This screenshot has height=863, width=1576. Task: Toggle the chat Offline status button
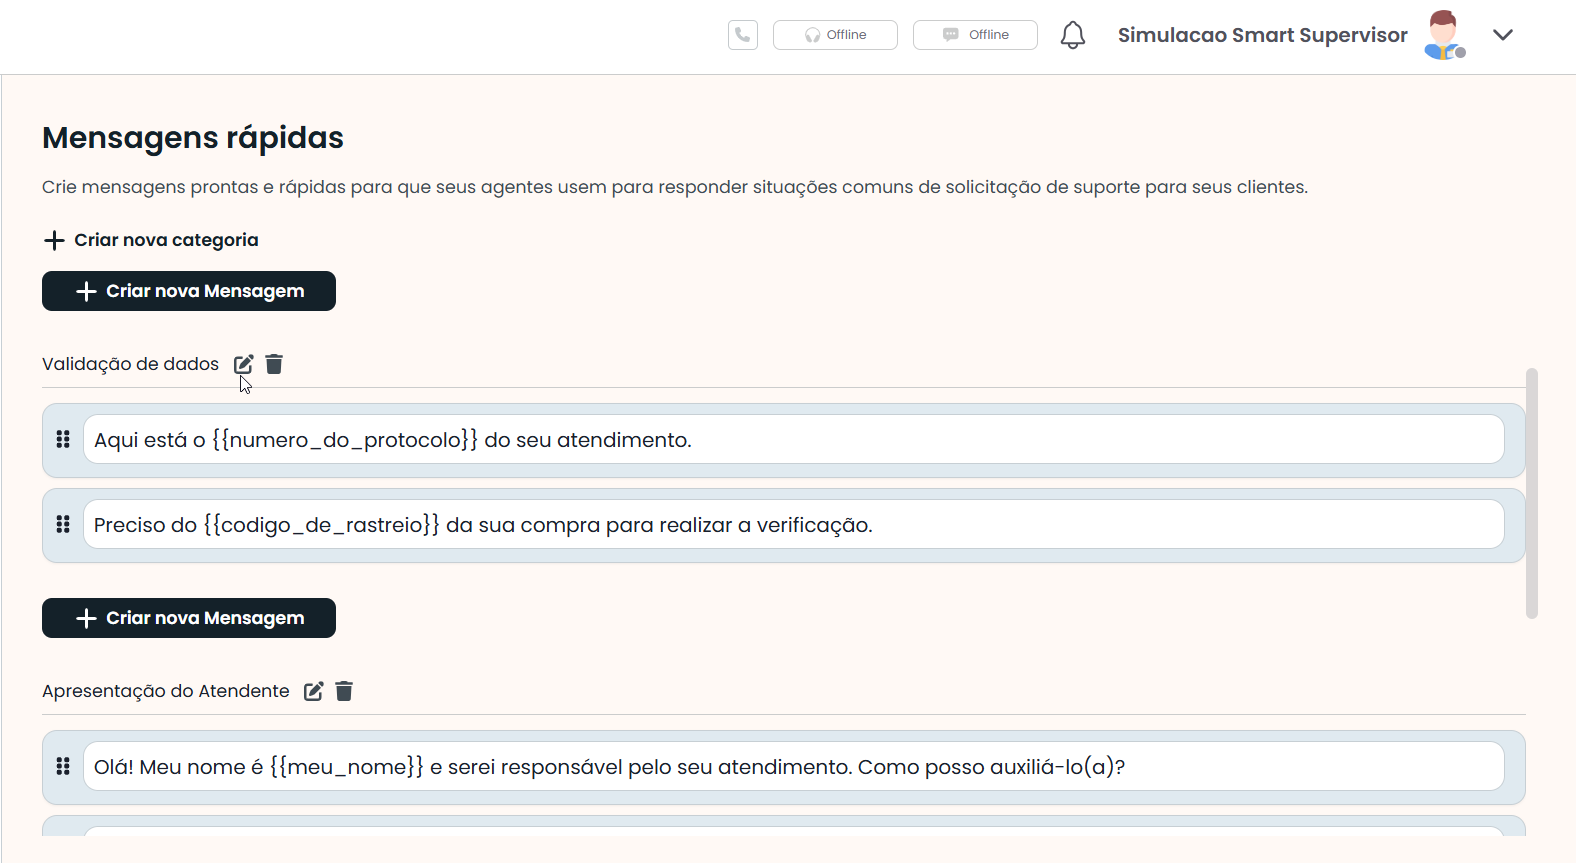[x=975, y=35]
